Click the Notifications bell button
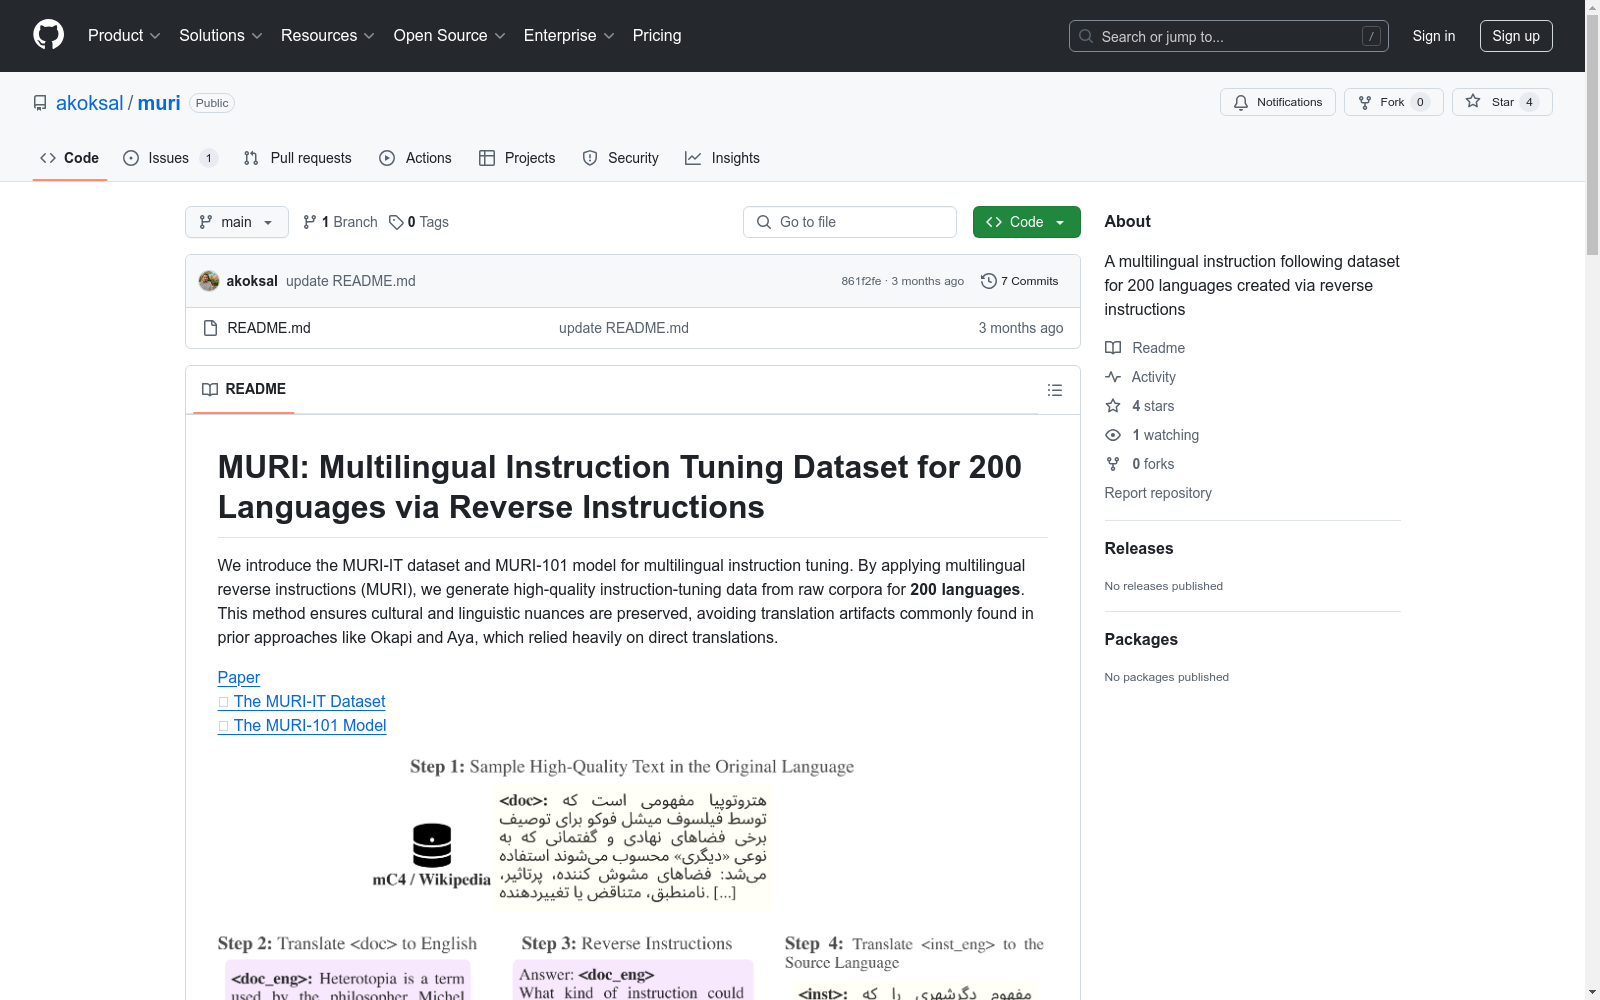 click(1277, 102)
